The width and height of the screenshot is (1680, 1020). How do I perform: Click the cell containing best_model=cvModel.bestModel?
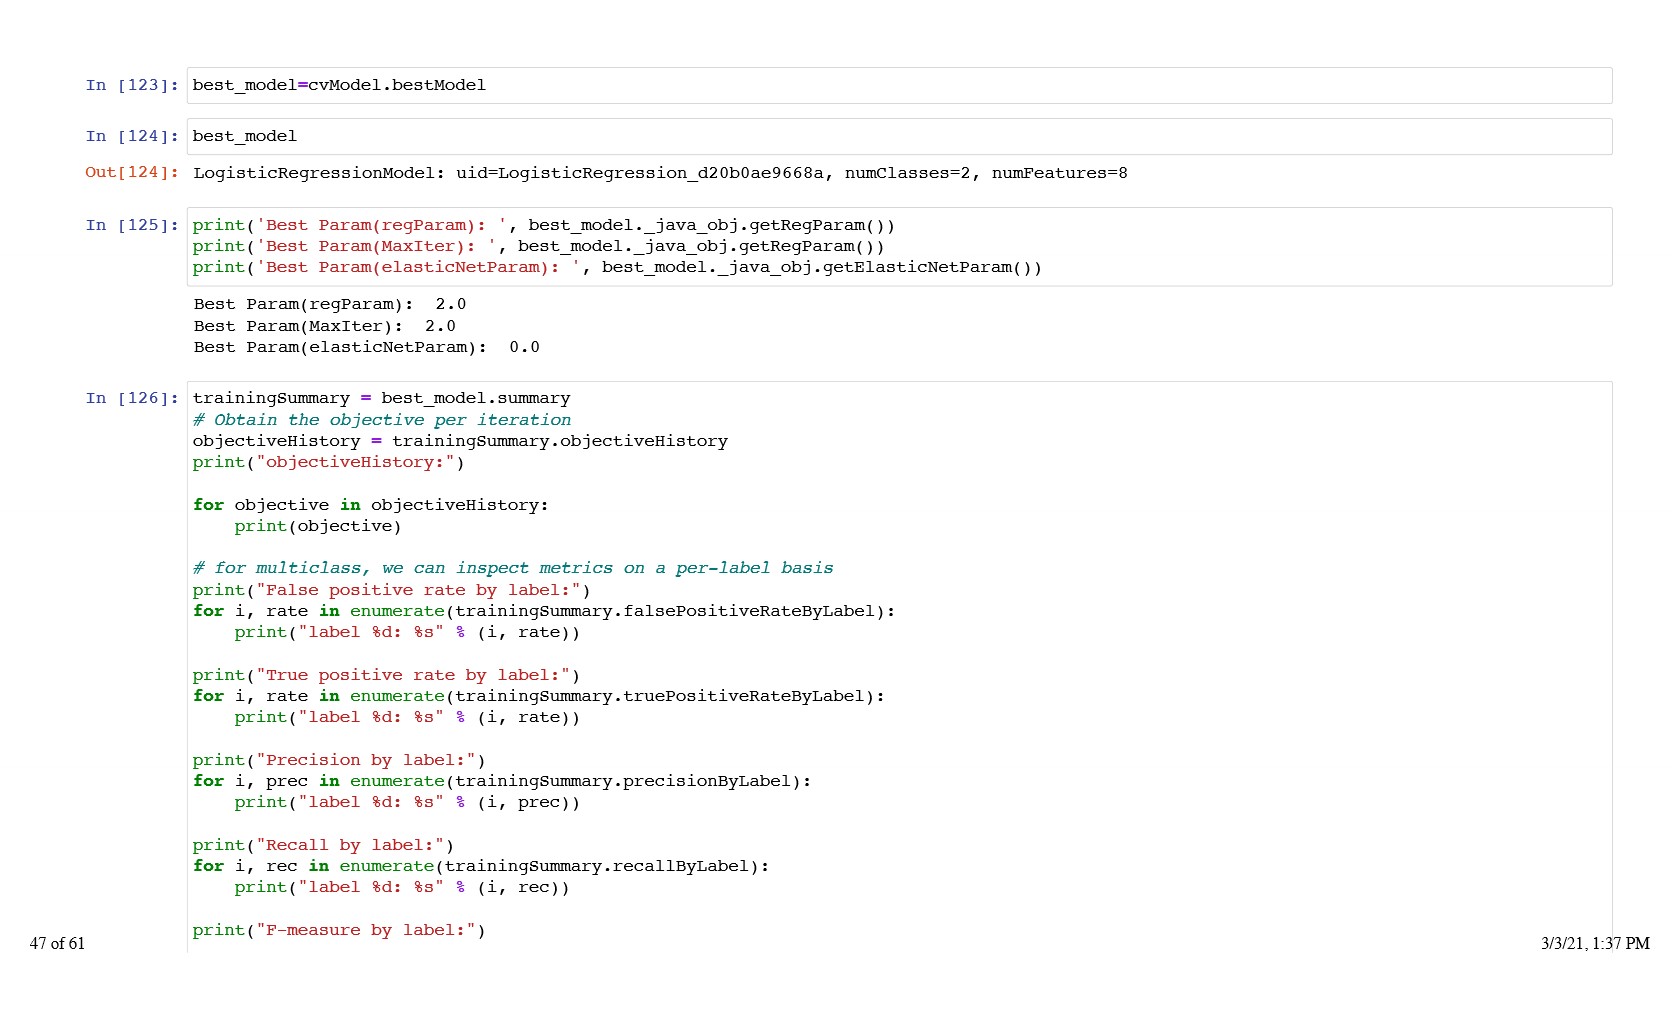point(339,85)
